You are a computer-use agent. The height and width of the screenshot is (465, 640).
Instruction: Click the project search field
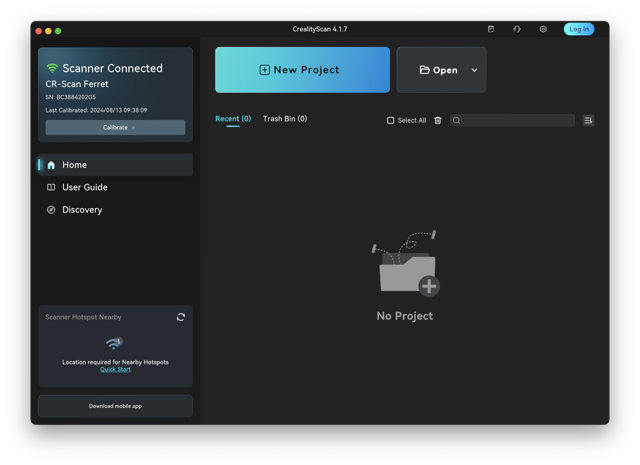(x=512, y=120)
